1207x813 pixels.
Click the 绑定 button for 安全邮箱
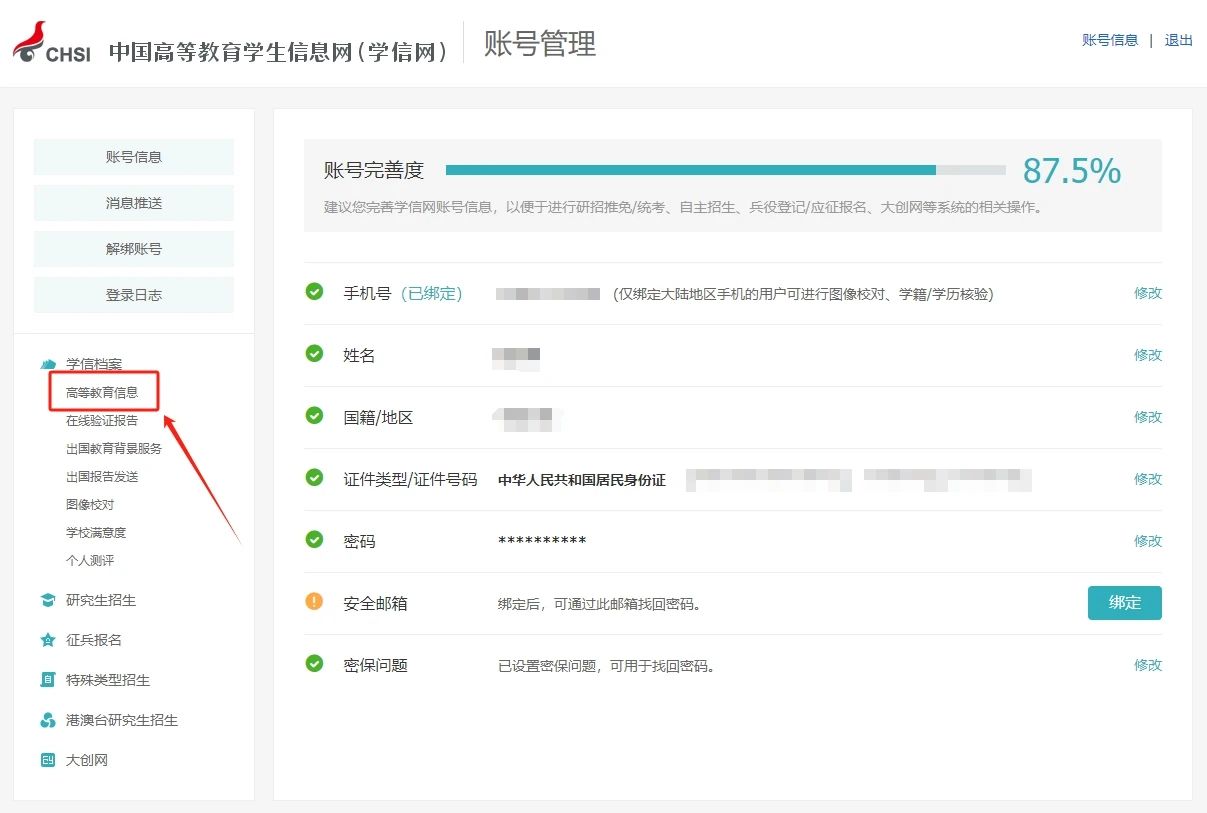click(x=1125, y=603)
